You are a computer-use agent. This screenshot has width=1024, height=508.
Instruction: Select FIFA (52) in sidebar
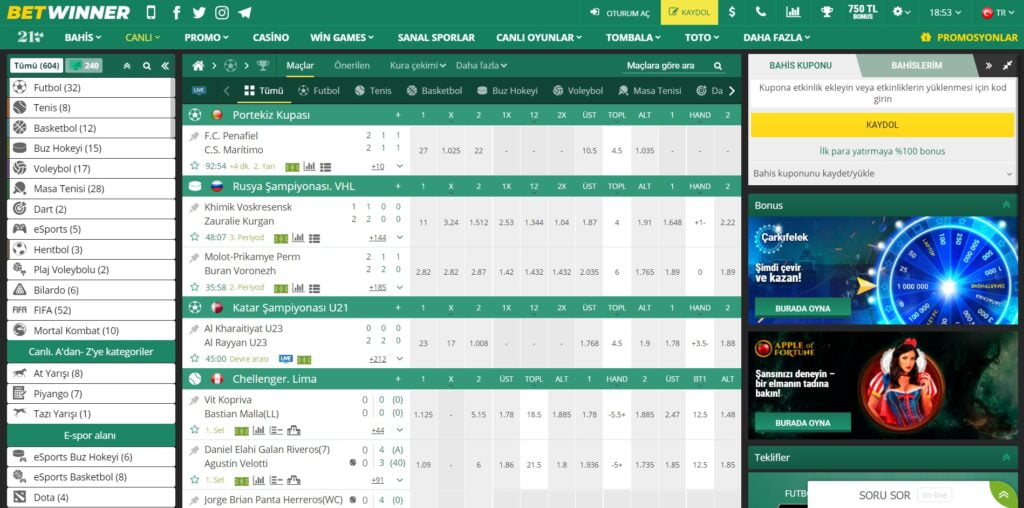coord(91,310)
